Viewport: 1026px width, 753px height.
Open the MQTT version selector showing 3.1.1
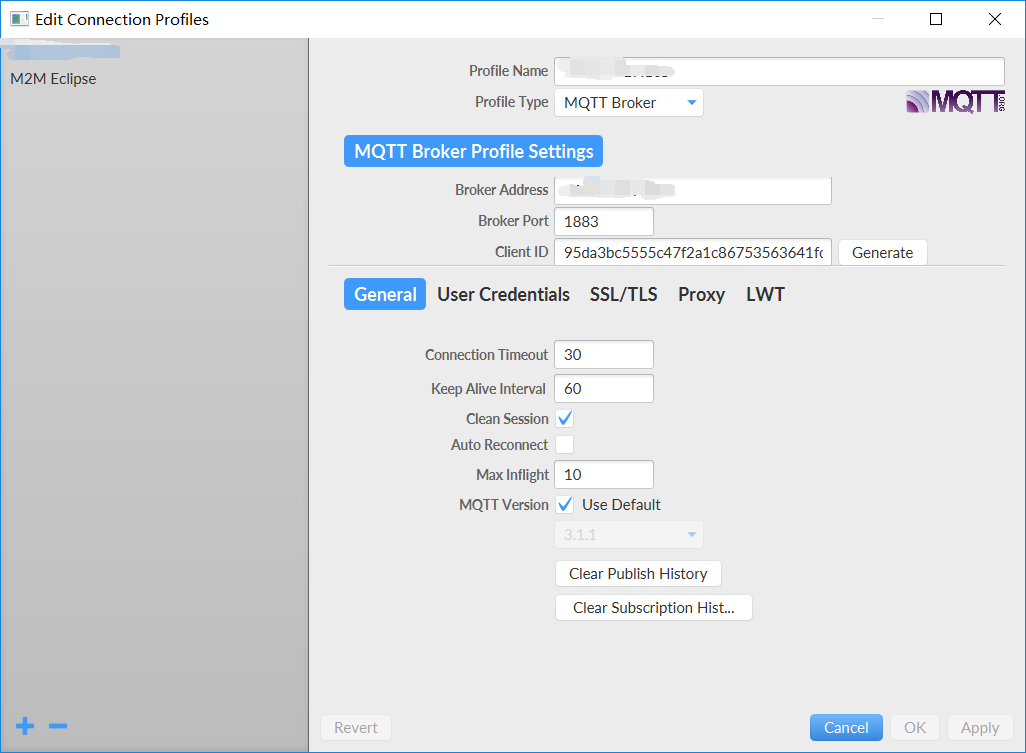(x=628, y=534)
